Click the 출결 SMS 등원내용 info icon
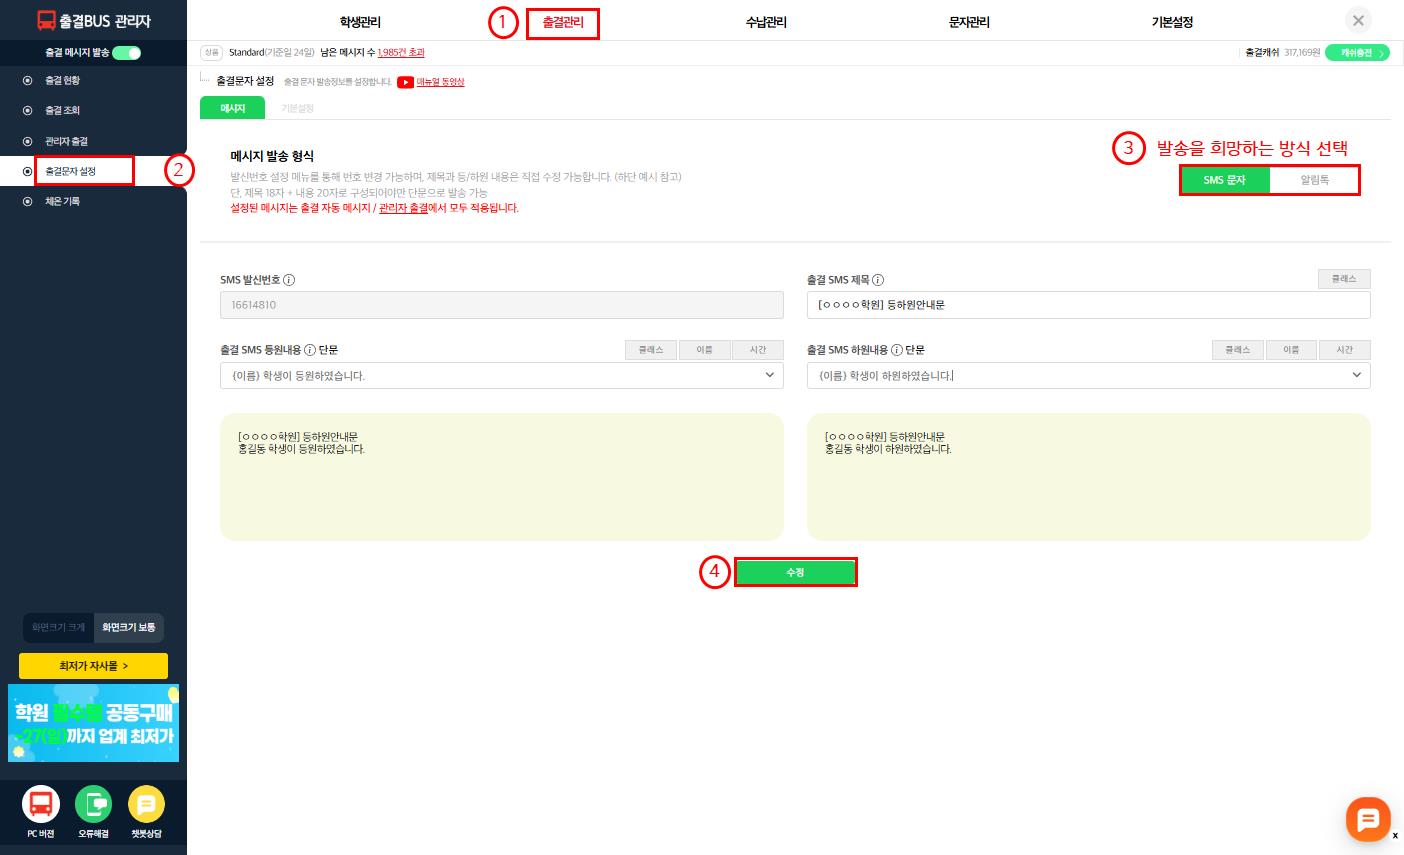The width and height of the screenshot is (1404, 855). (x=310, y=350)
